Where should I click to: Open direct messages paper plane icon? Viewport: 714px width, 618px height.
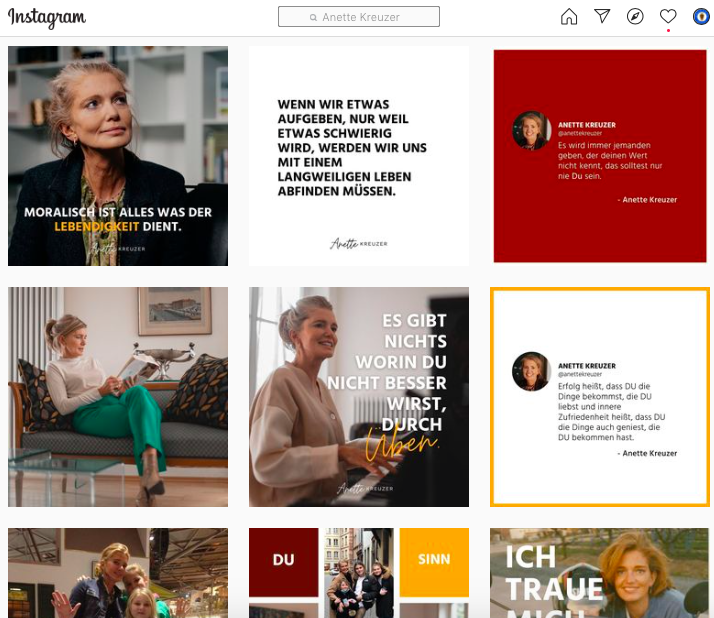pos(602,16)
